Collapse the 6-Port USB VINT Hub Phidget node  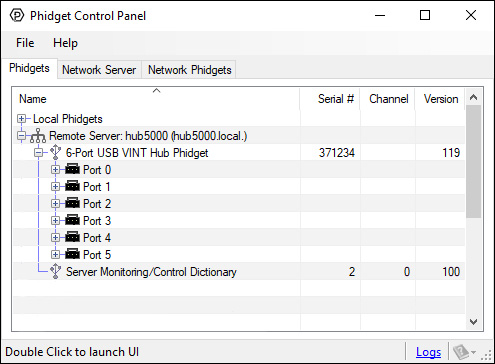[39, 153]
